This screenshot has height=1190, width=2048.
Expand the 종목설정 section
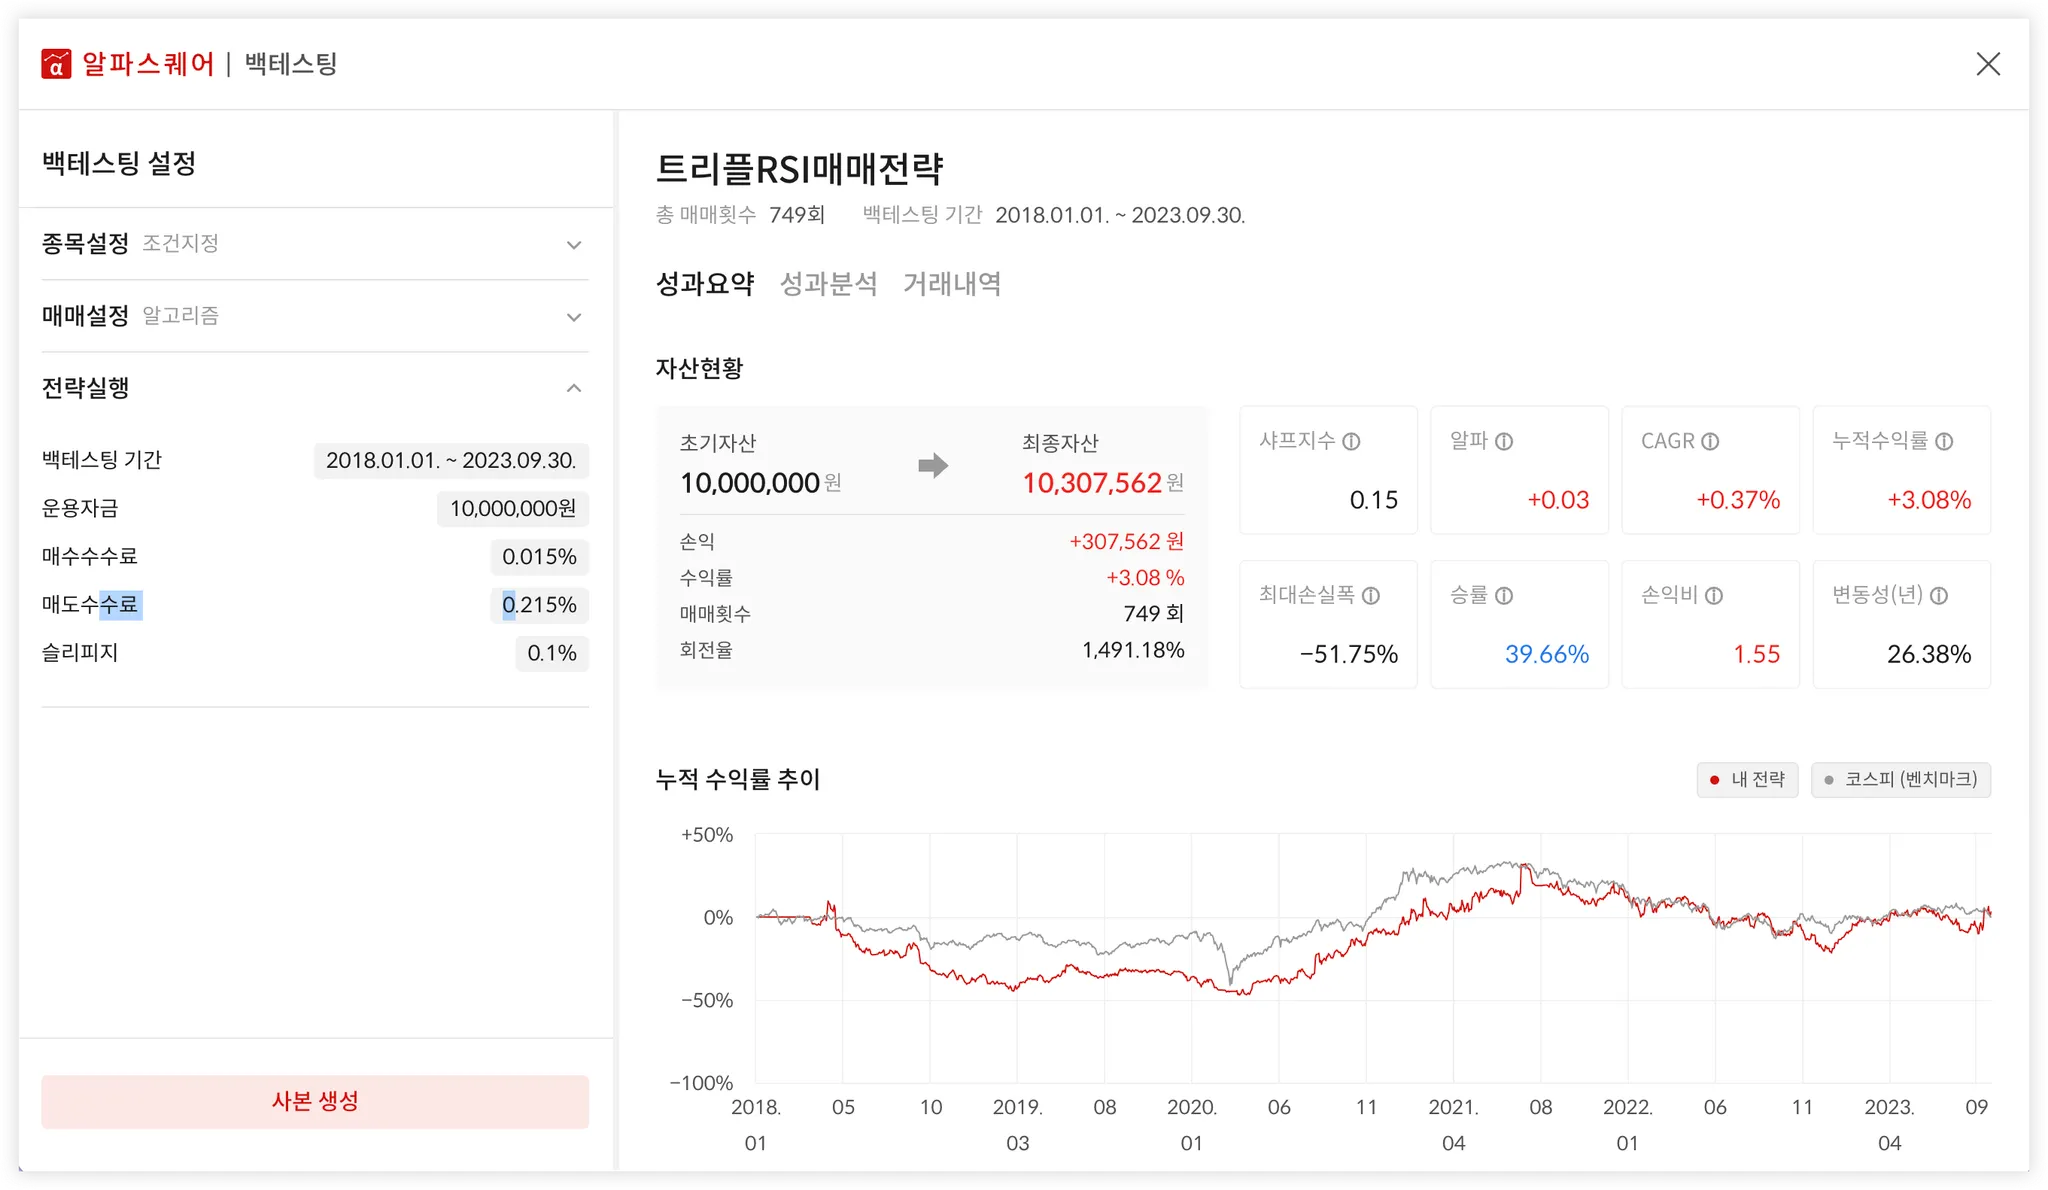click(x=574, y=245)
